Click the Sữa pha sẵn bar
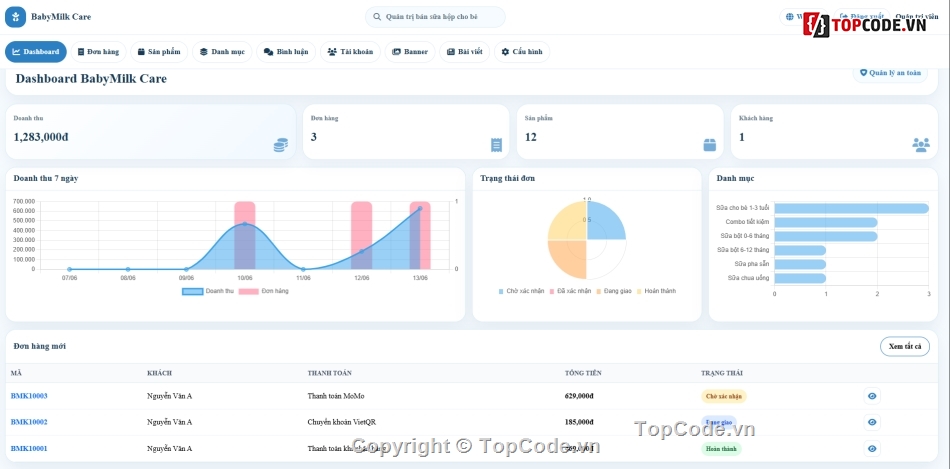Screen dimensions: 950x469 pyautogui.click(x=800, y=264)
